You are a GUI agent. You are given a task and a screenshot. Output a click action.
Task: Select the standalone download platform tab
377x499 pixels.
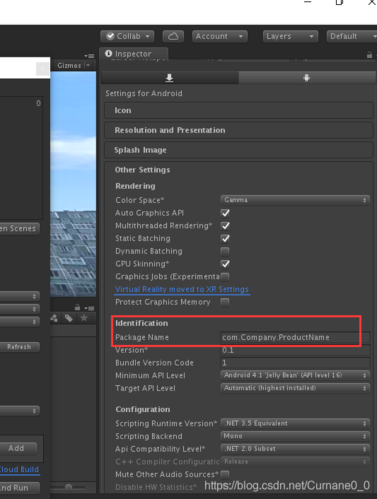[170, 78]
